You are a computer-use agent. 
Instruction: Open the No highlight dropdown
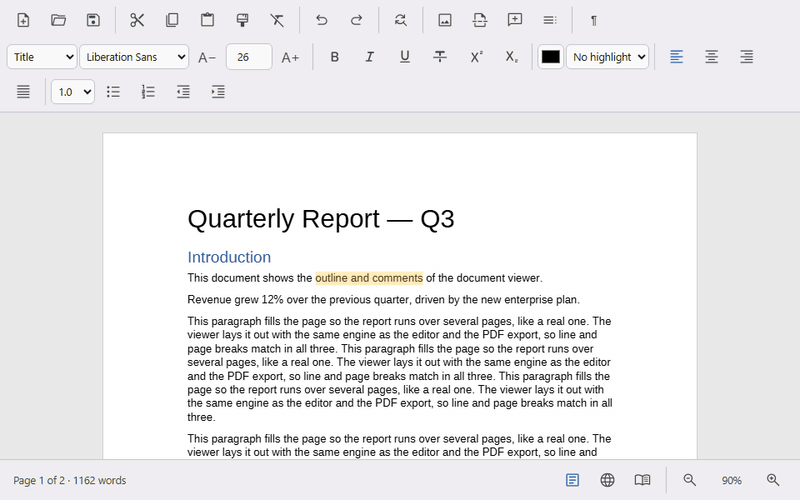(608, 57)
